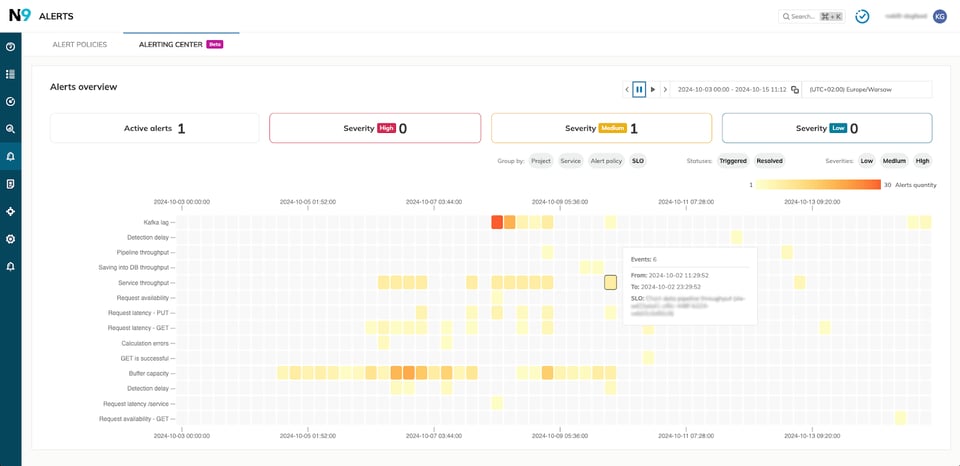960x466 pixels.
Task: Toggle the Medium severity filter chip
Action: [894, 161]
